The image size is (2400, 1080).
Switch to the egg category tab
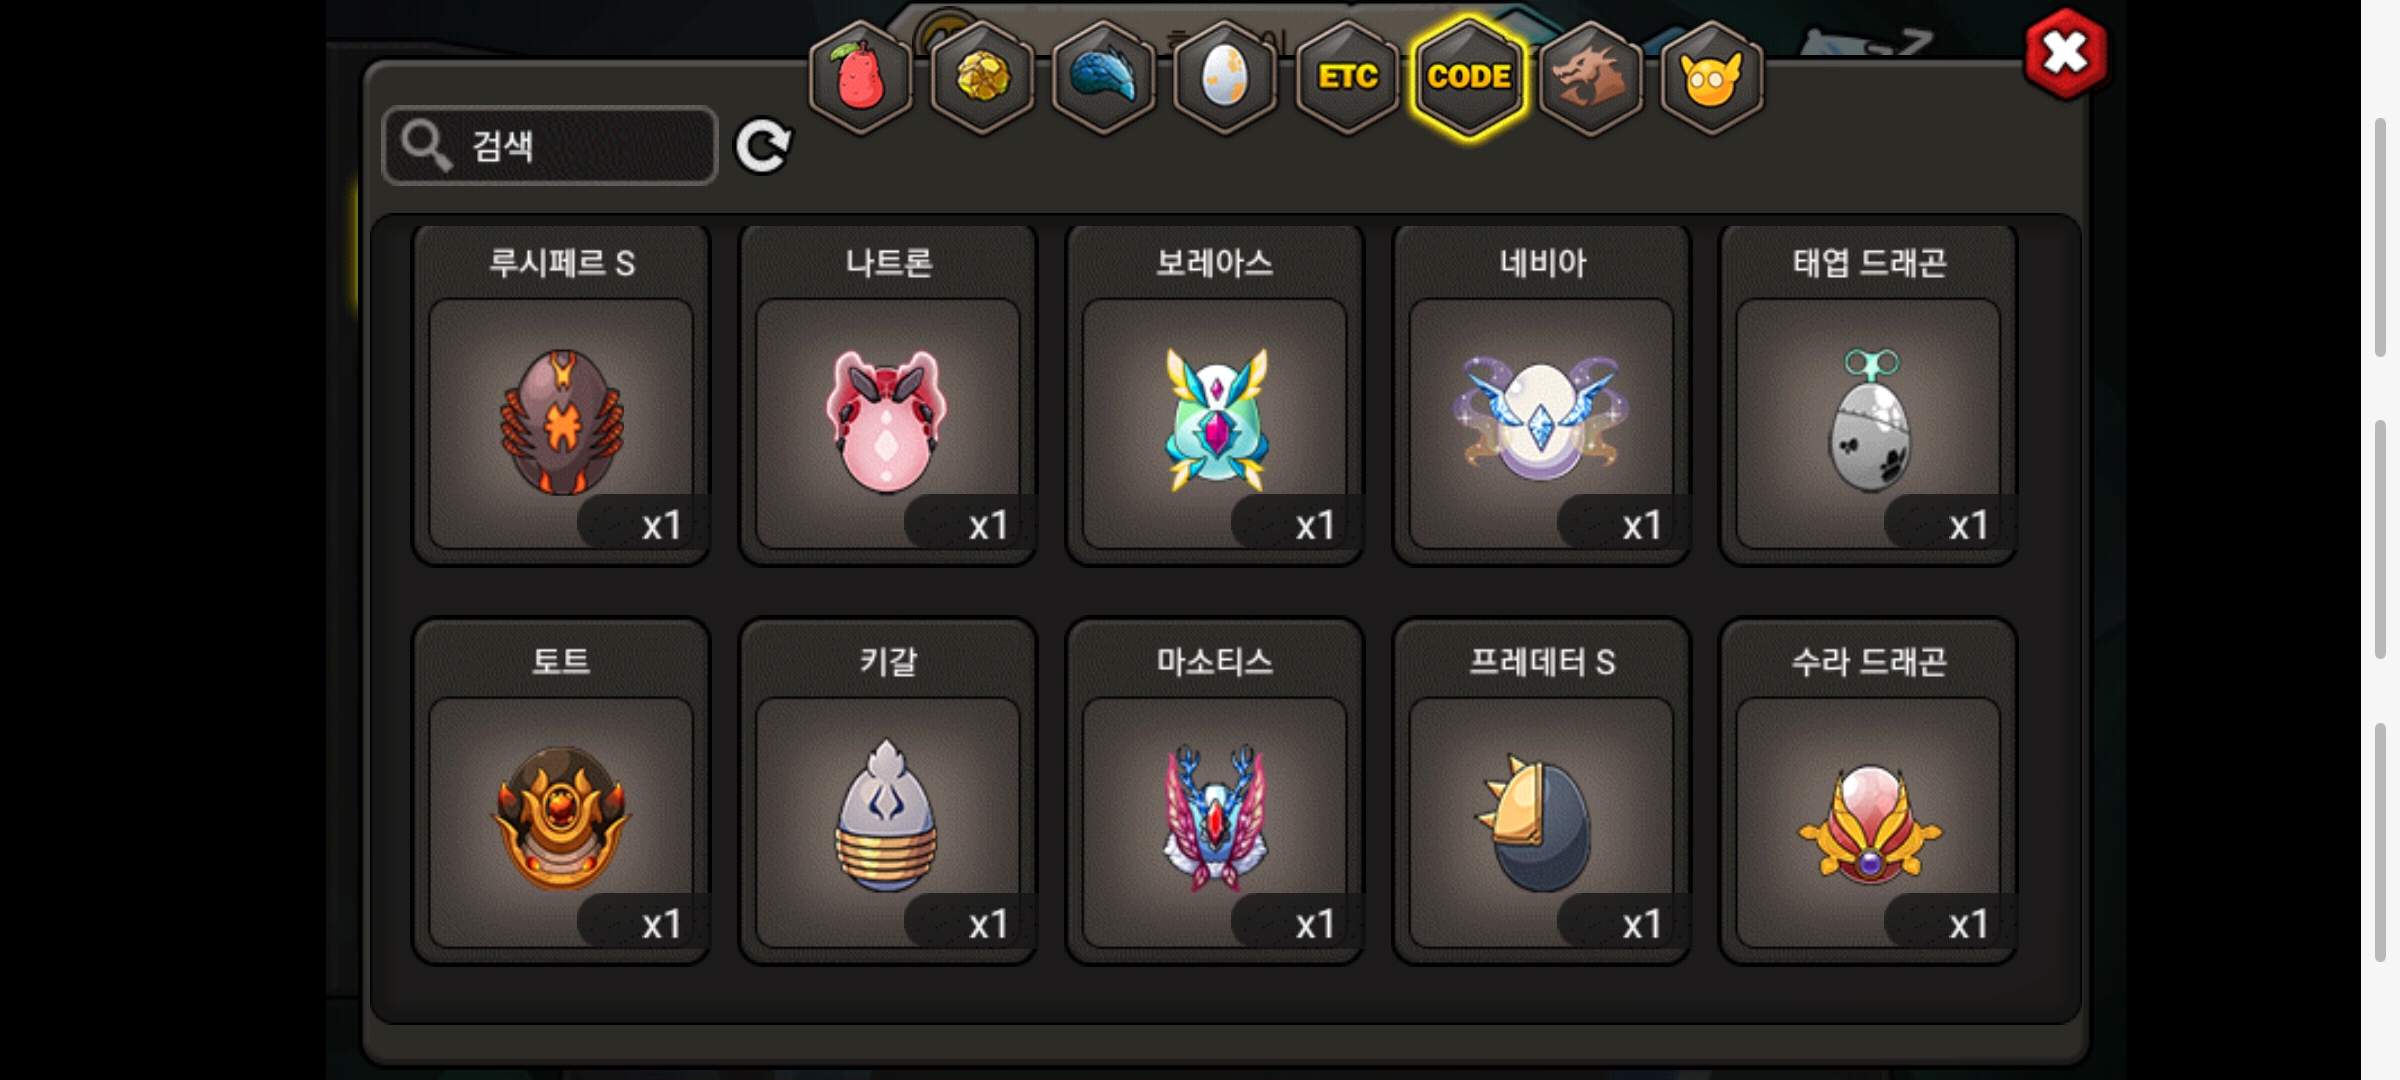click(1225, 77)
